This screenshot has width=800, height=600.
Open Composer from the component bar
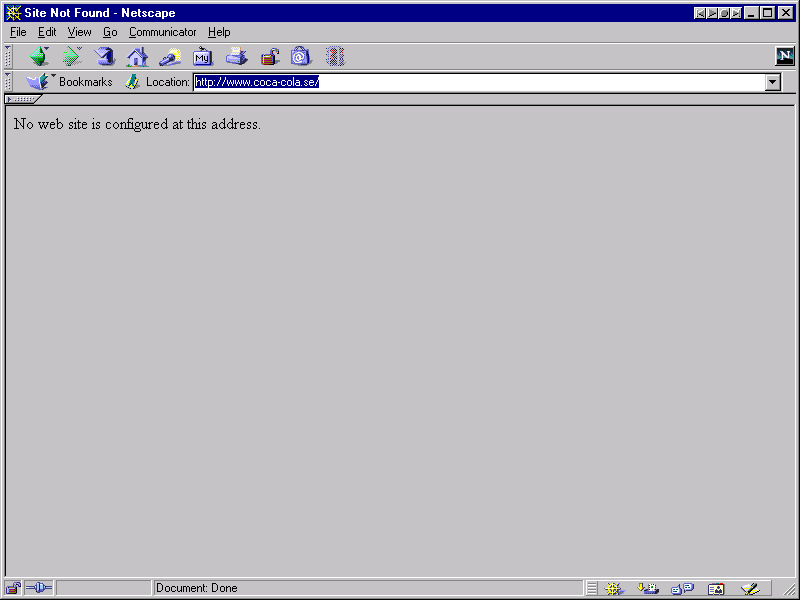pos(750,589)
